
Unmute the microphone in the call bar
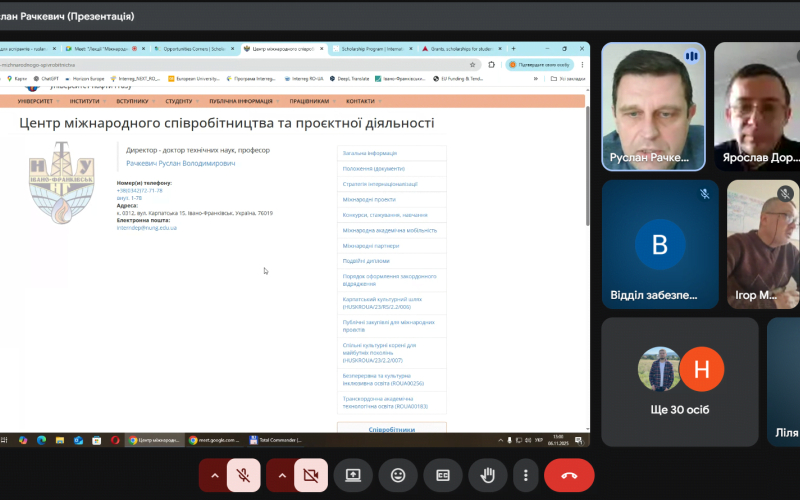pyautogui.click(x=241, y=475)
